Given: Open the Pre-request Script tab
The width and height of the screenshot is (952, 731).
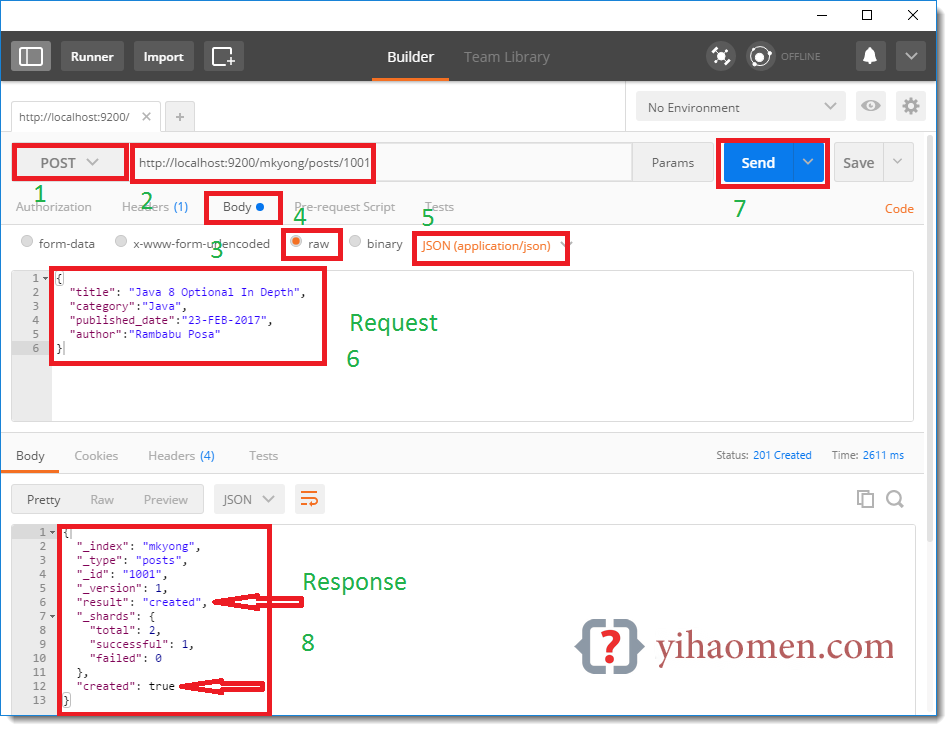Looking at the screenshot, I should [x=345, y=207].
